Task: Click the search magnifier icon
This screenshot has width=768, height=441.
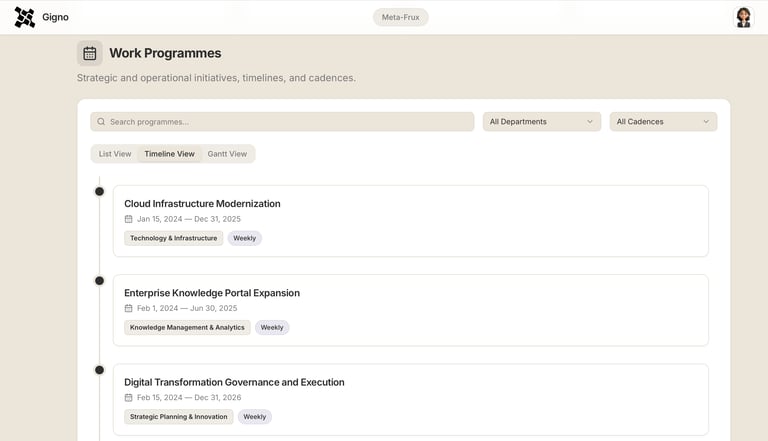Action: tap(101, 122)
